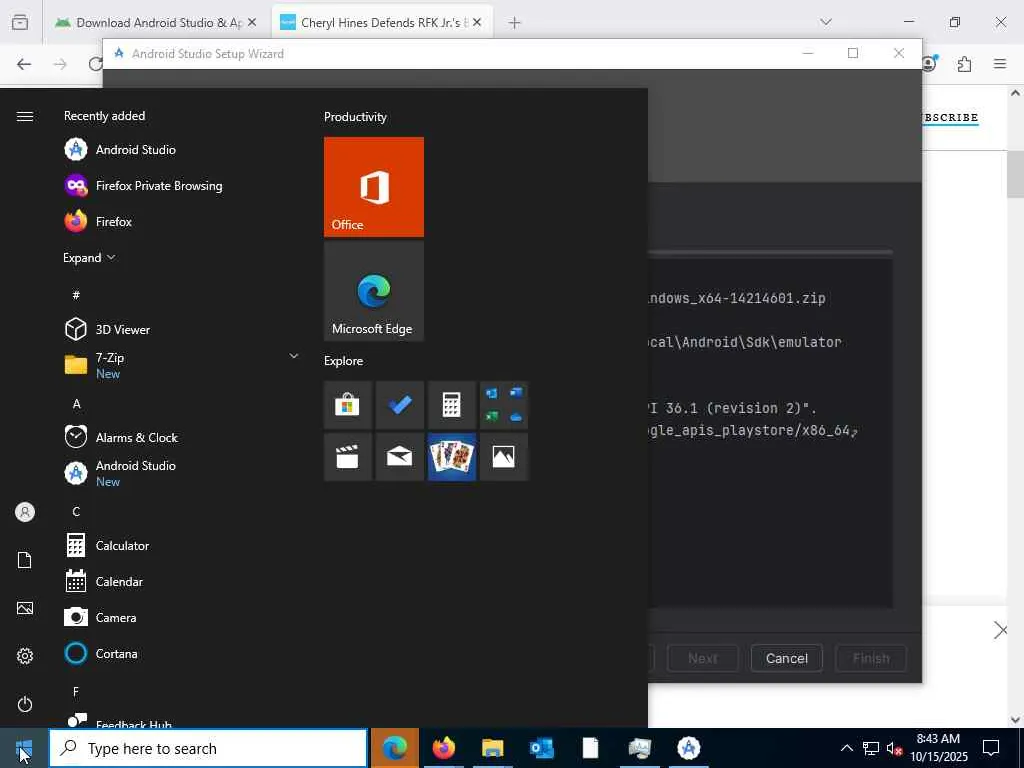Viewport: 1024px width, 768px height.
Task: Open 3D Viewer app
Action: [180, 329]
